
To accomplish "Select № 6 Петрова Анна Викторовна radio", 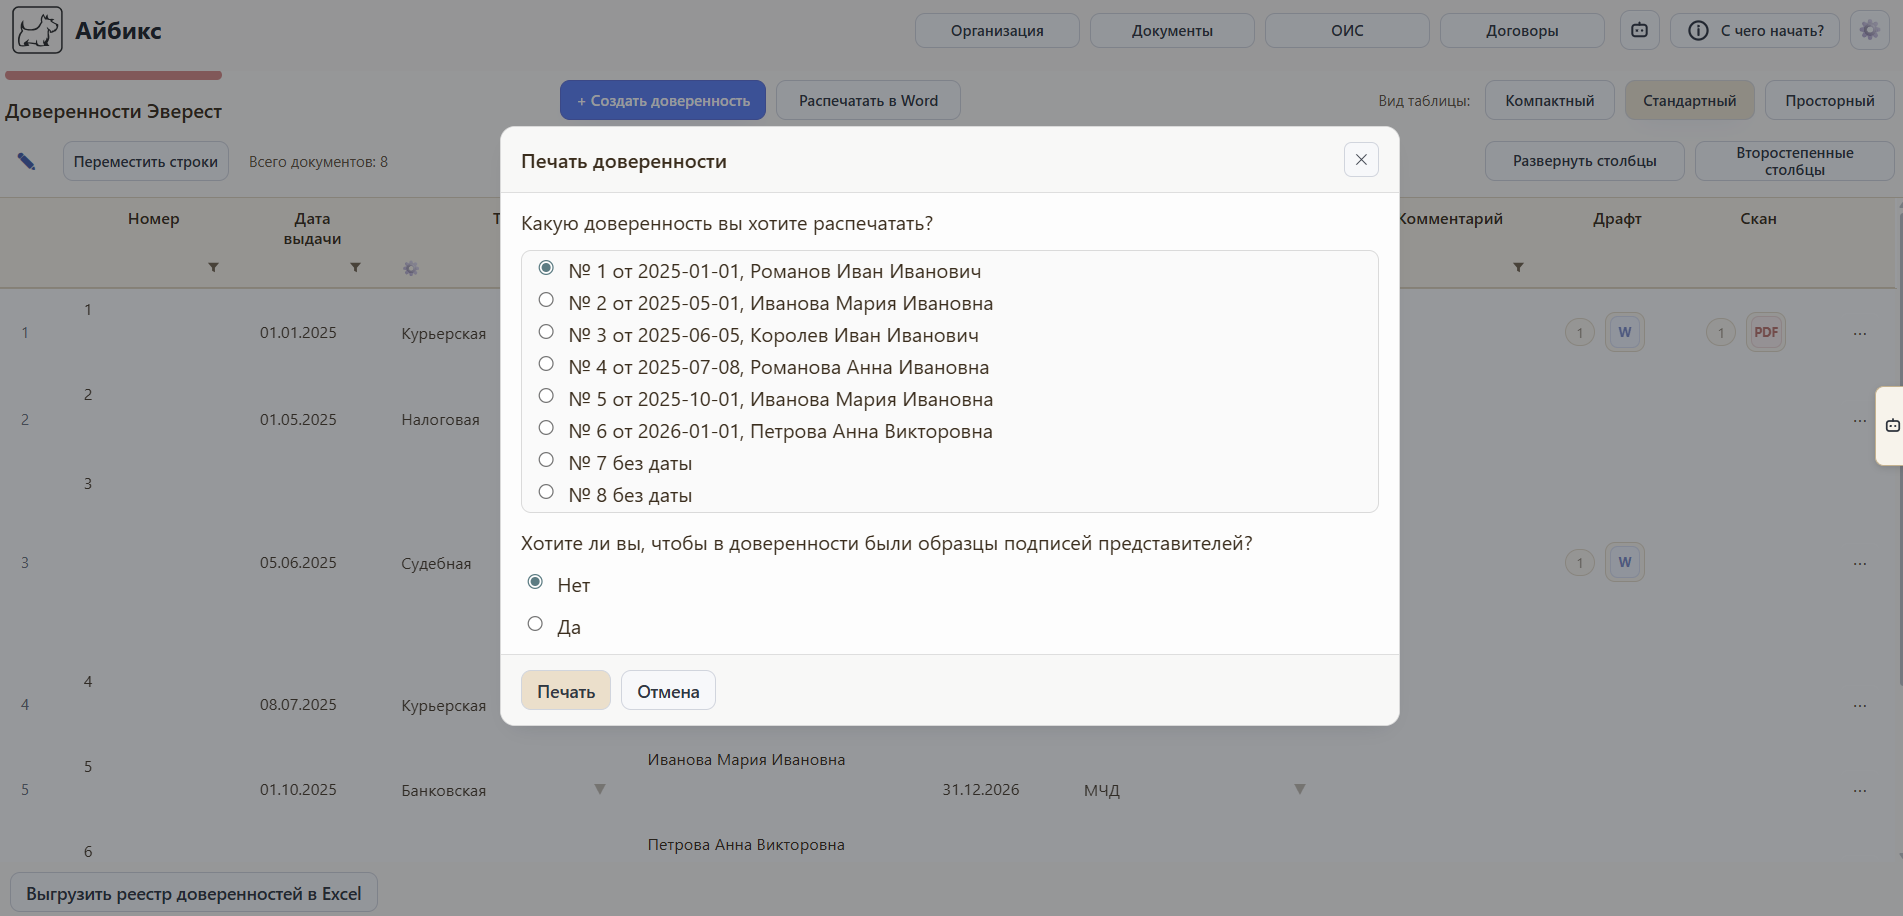I will click(x=546, y=428).
